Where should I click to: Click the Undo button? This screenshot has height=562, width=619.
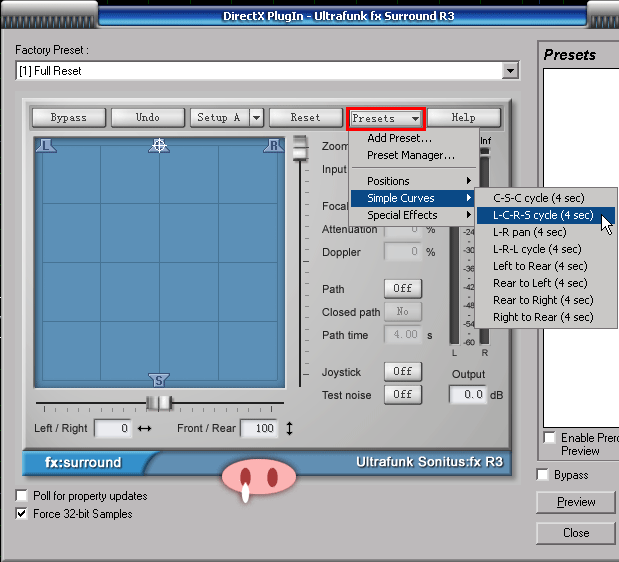click(148, 118)
